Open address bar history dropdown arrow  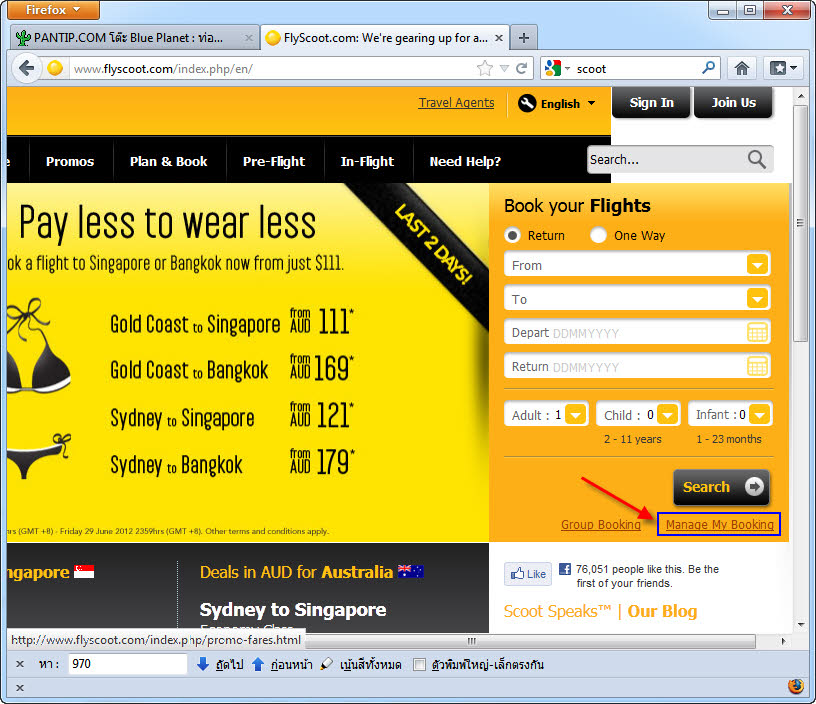[x=504, y=68]
